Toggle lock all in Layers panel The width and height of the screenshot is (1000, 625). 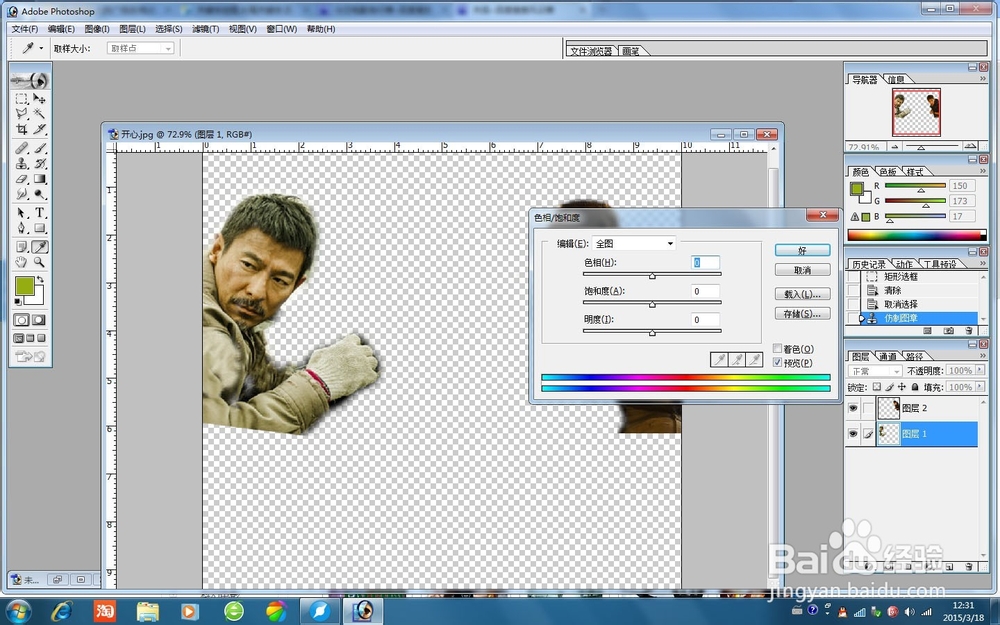pos(915,387)
